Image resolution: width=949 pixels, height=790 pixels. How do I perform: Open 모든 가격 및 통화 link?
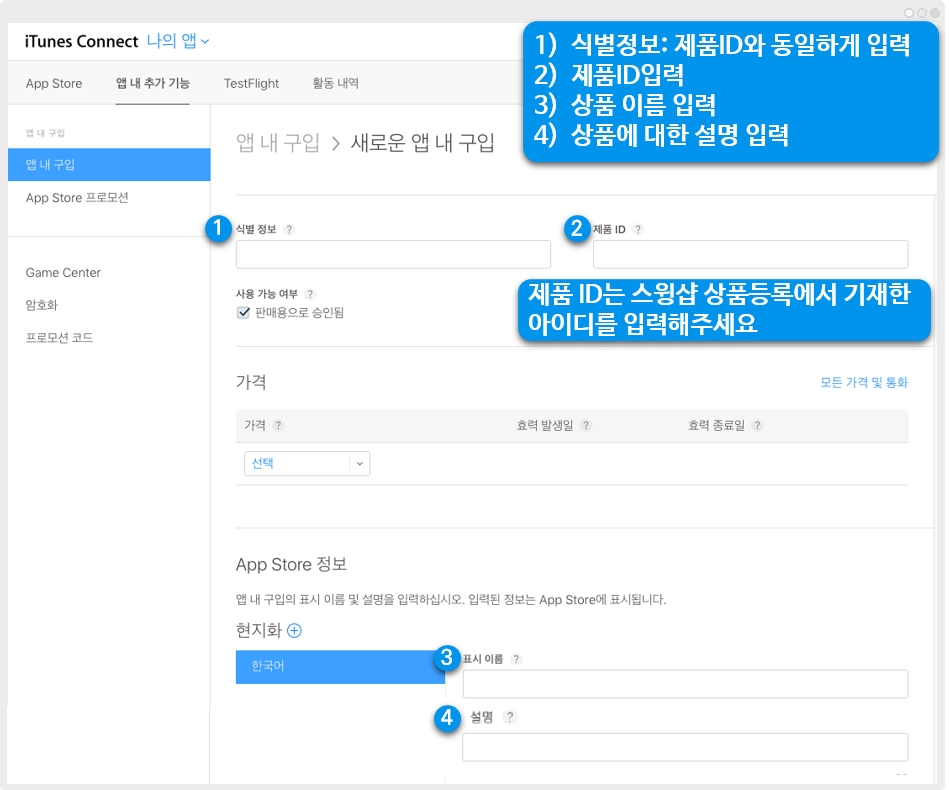point(864,383)
